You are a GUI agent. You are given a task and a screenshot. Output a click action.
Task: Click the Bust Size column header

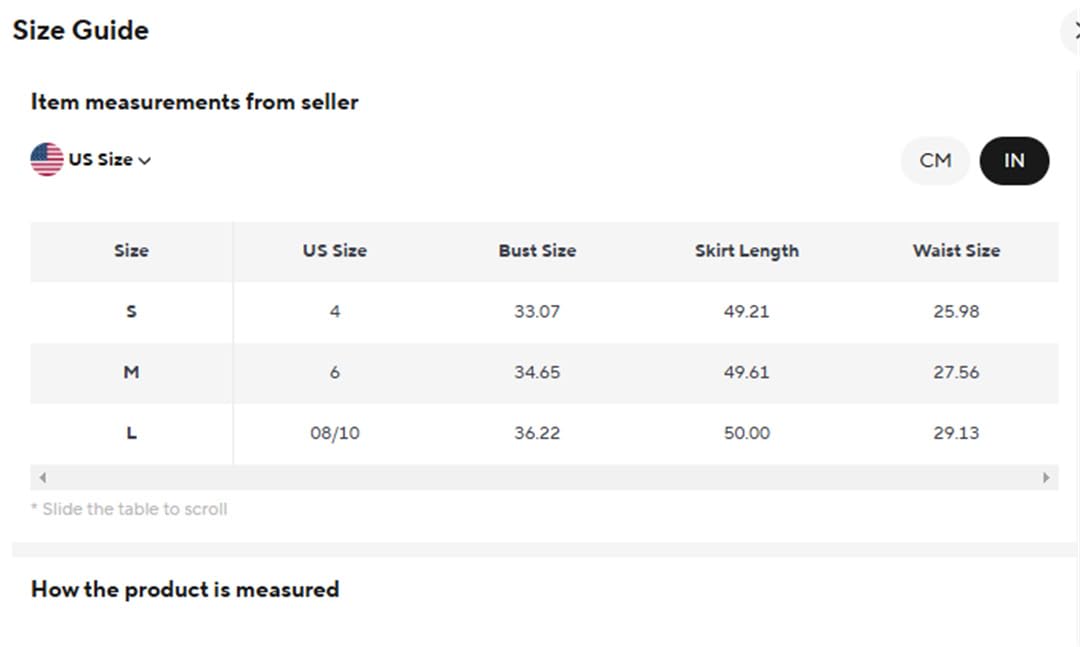click(537, 251)
